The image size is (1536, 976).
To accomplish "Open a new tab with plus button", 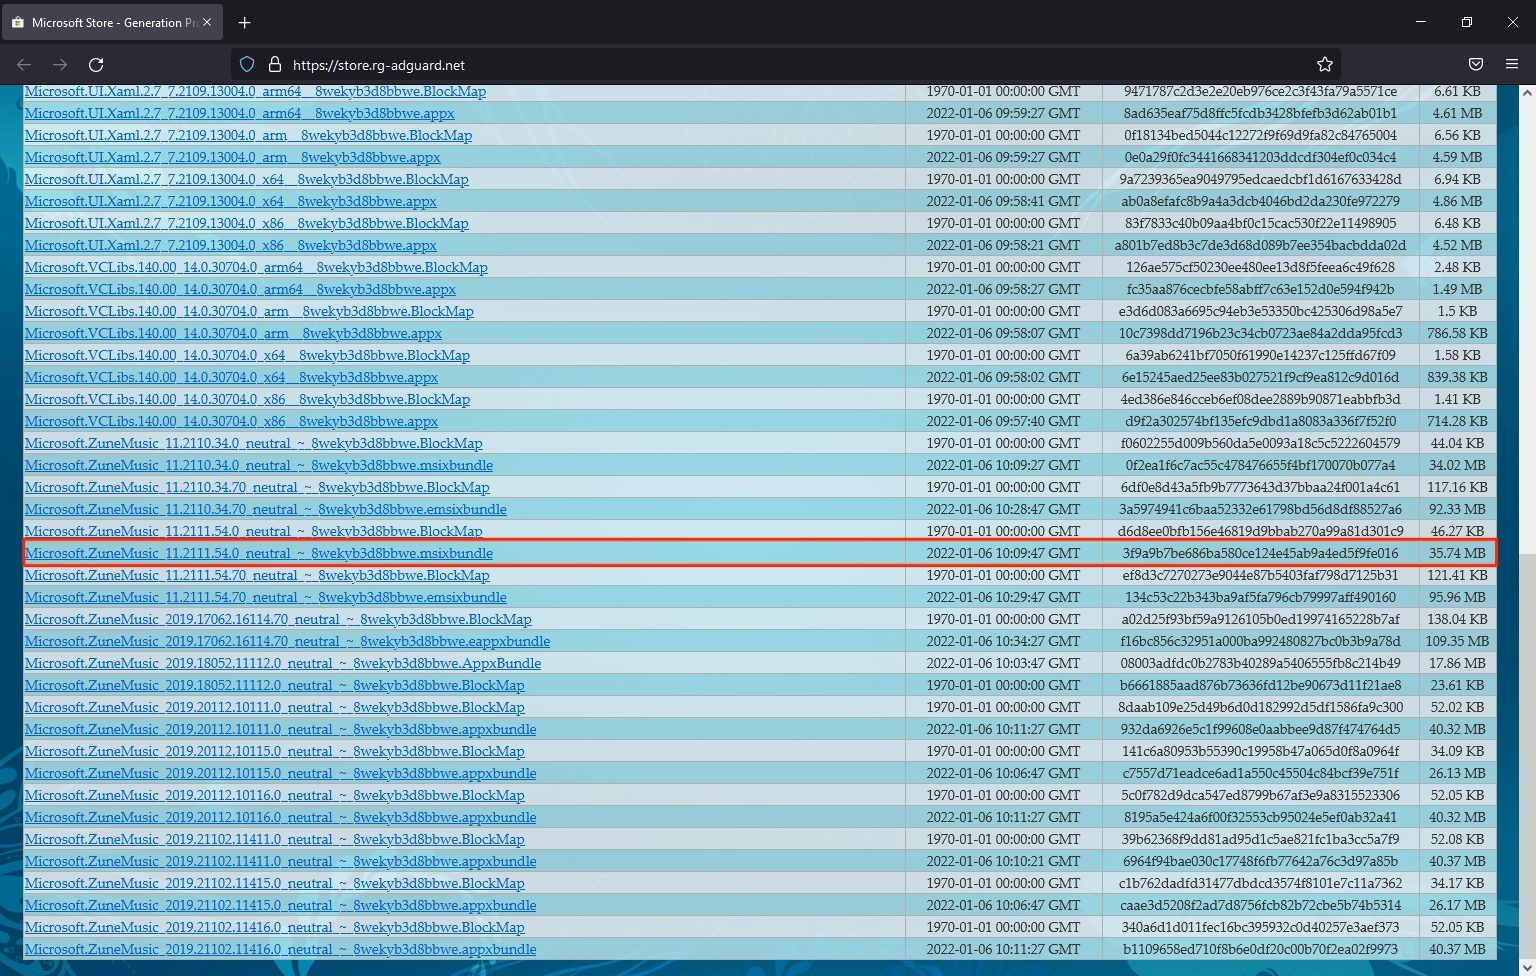I will 245,22.
